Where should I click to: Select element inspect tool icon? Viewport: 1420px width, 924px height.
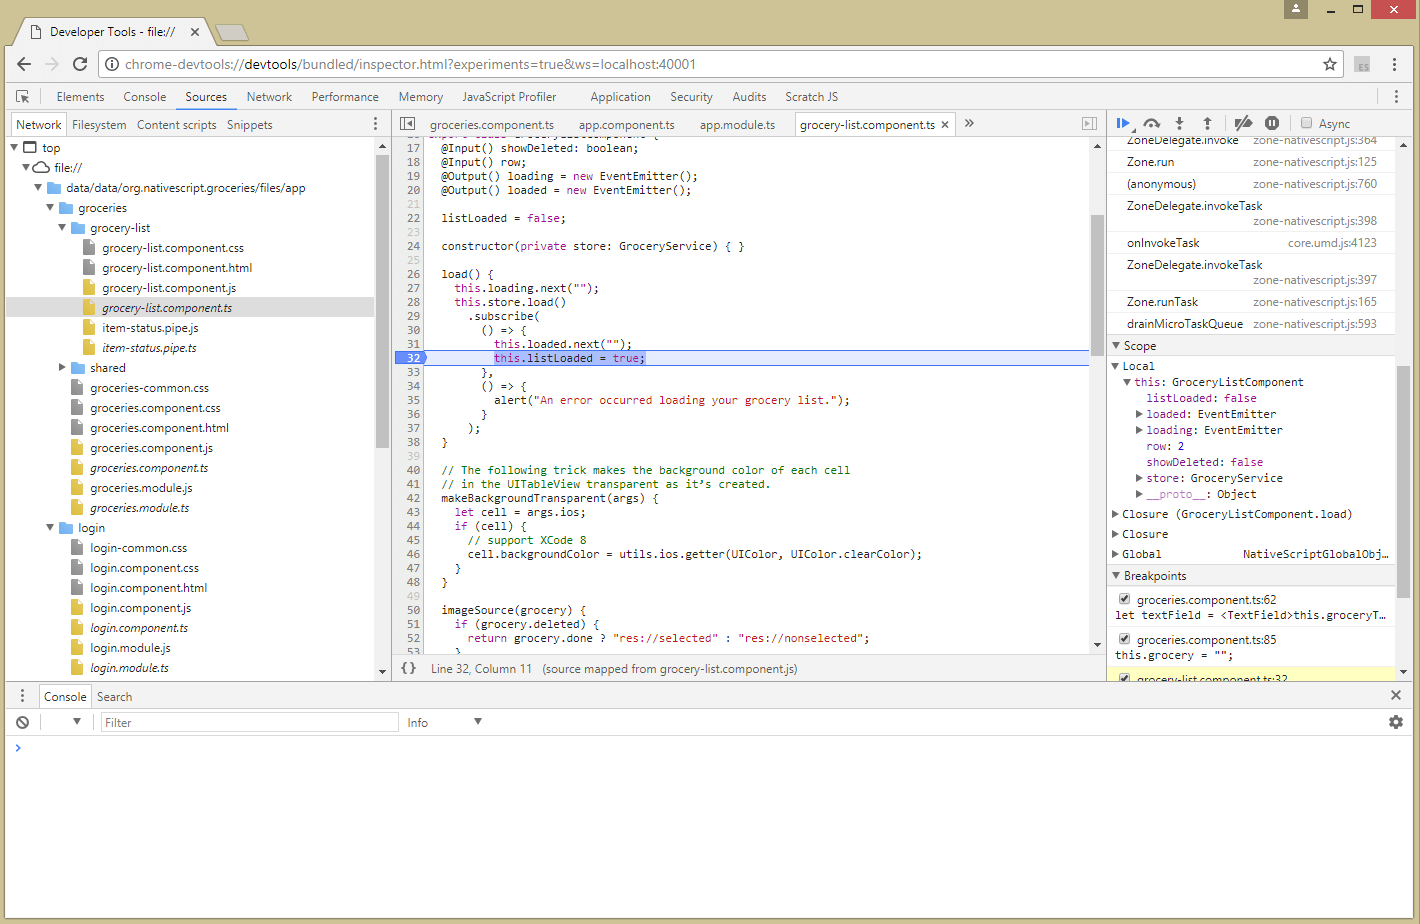[23, 97]
